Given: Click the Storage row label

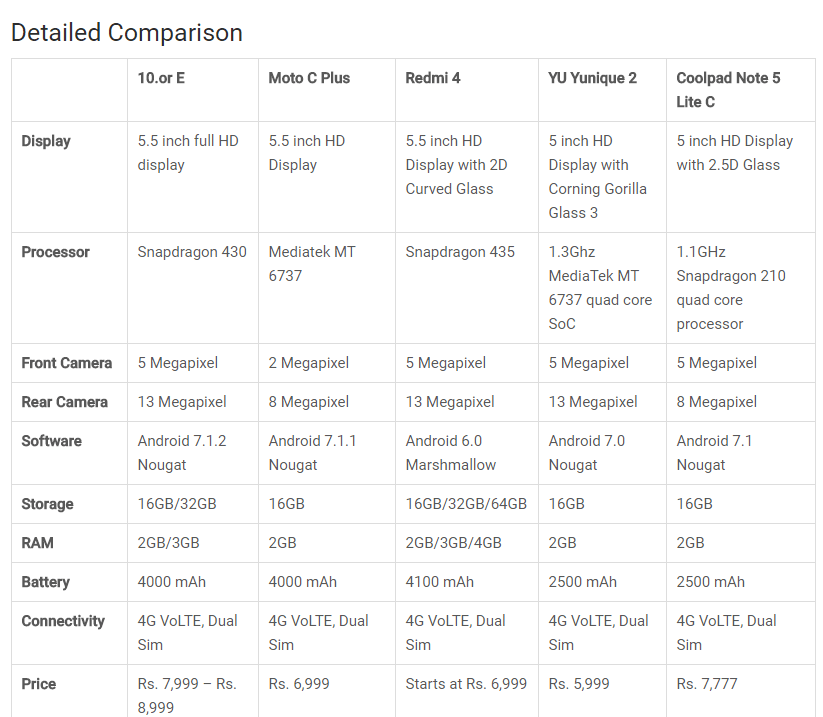Looking at the screenshot, I should (x=47, y=504).
